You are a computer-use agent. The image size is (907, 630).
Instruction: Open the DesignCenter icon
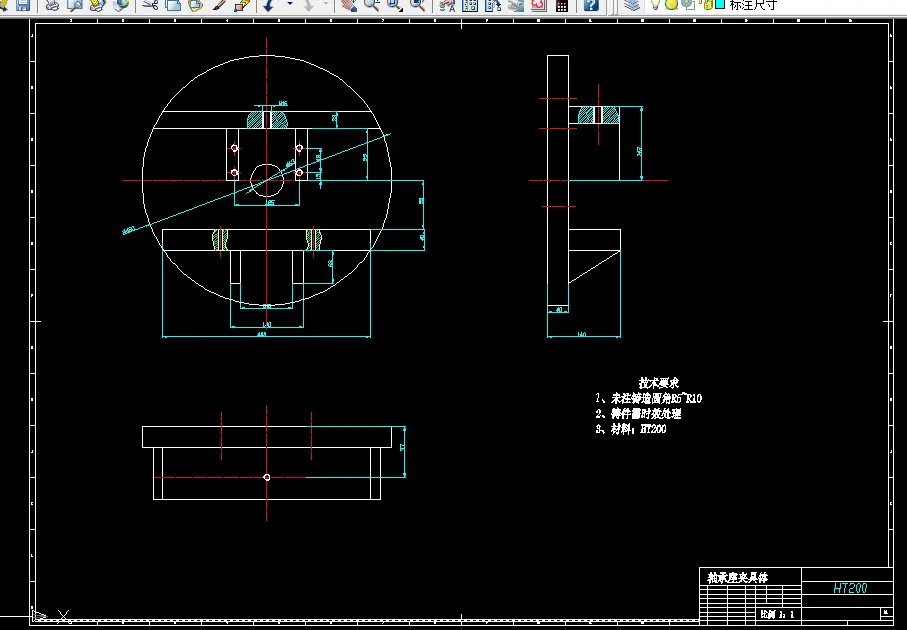coord(470,5)
